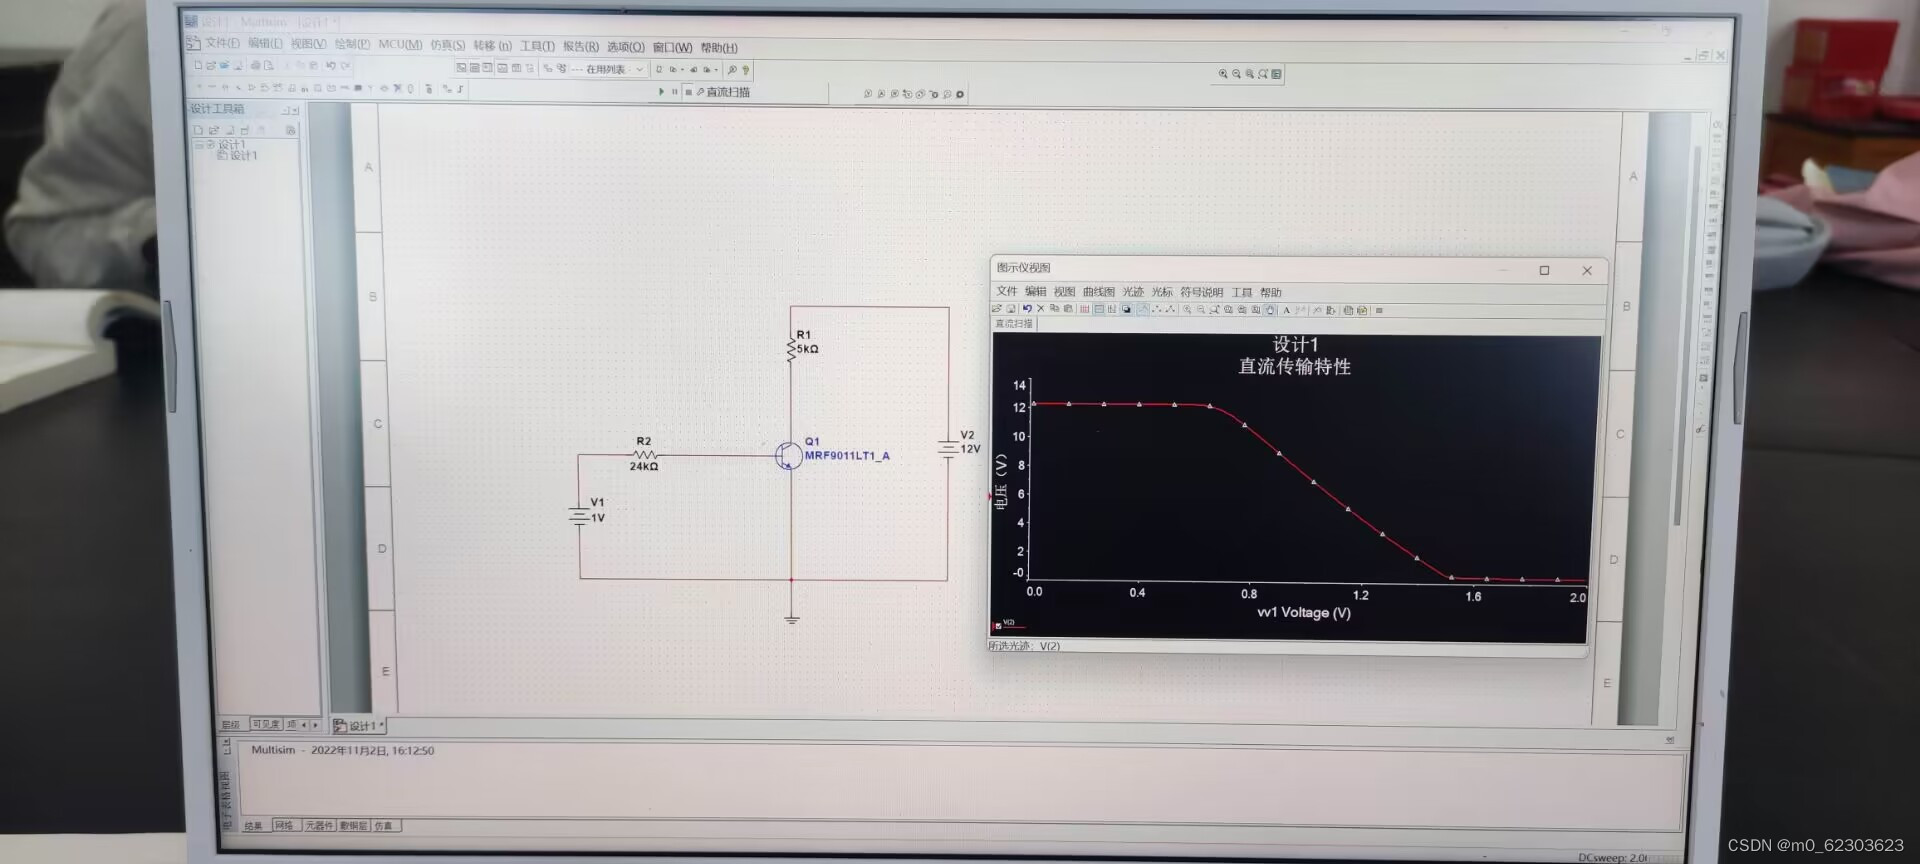The width and height of the screenshot is (1920, 864).
Task: Open the 选项(O) options menu
Action: pyautogui.click(x=625, y=47)
